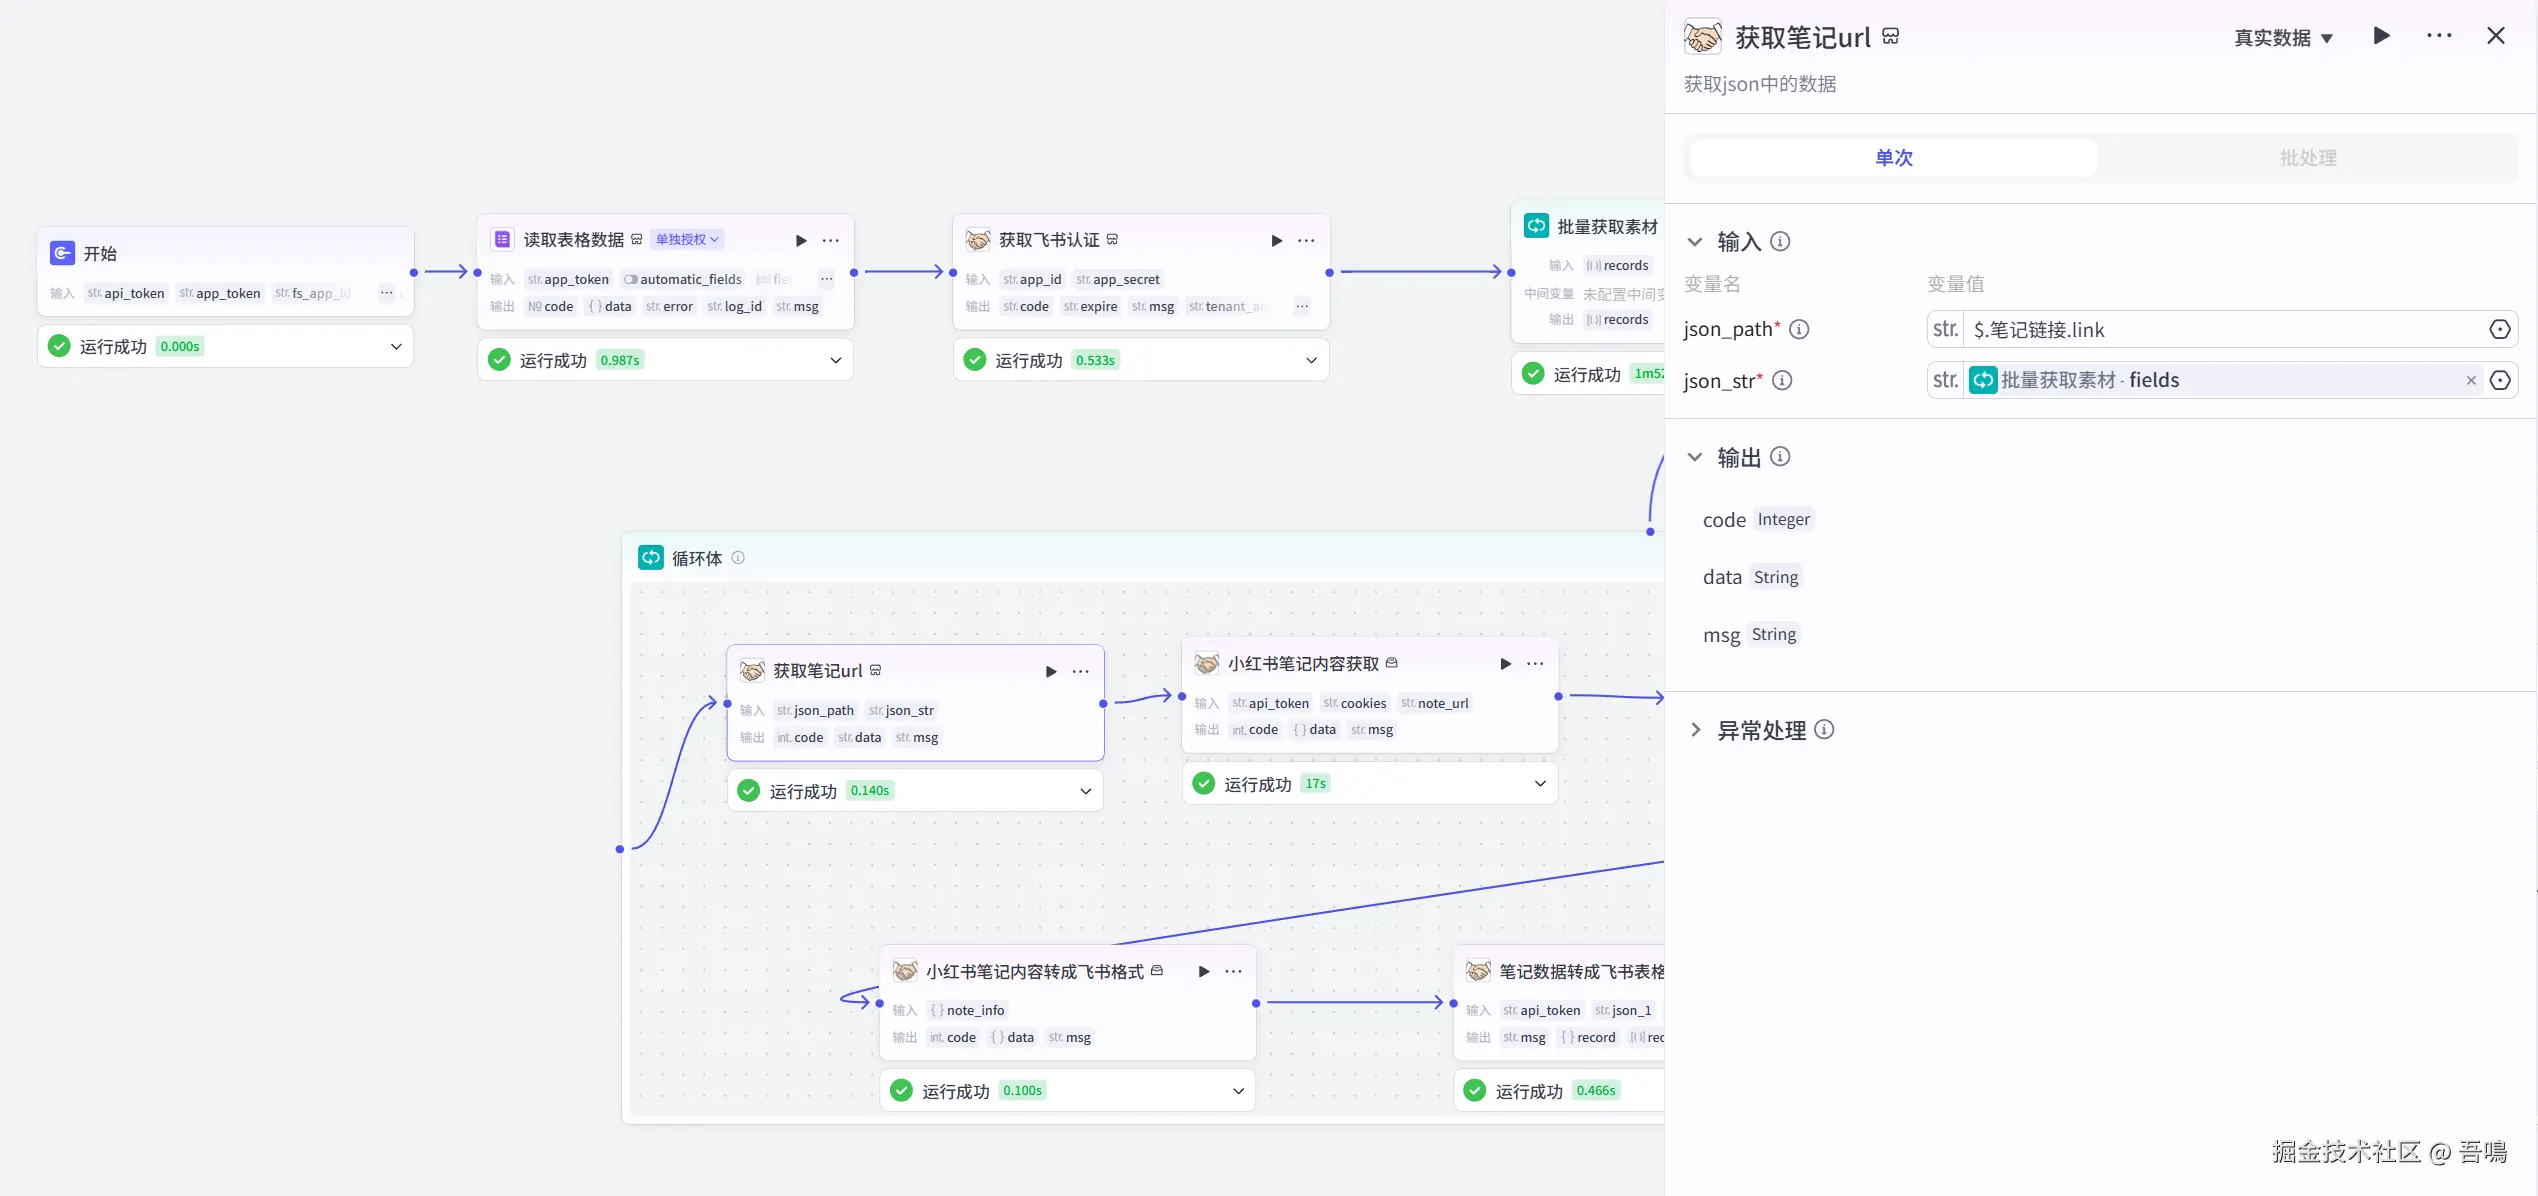Image resolution: width=2538 pixels, height=1196 pixels.
Task: Open the 真实数据 dropdown
Action: 2283,38
